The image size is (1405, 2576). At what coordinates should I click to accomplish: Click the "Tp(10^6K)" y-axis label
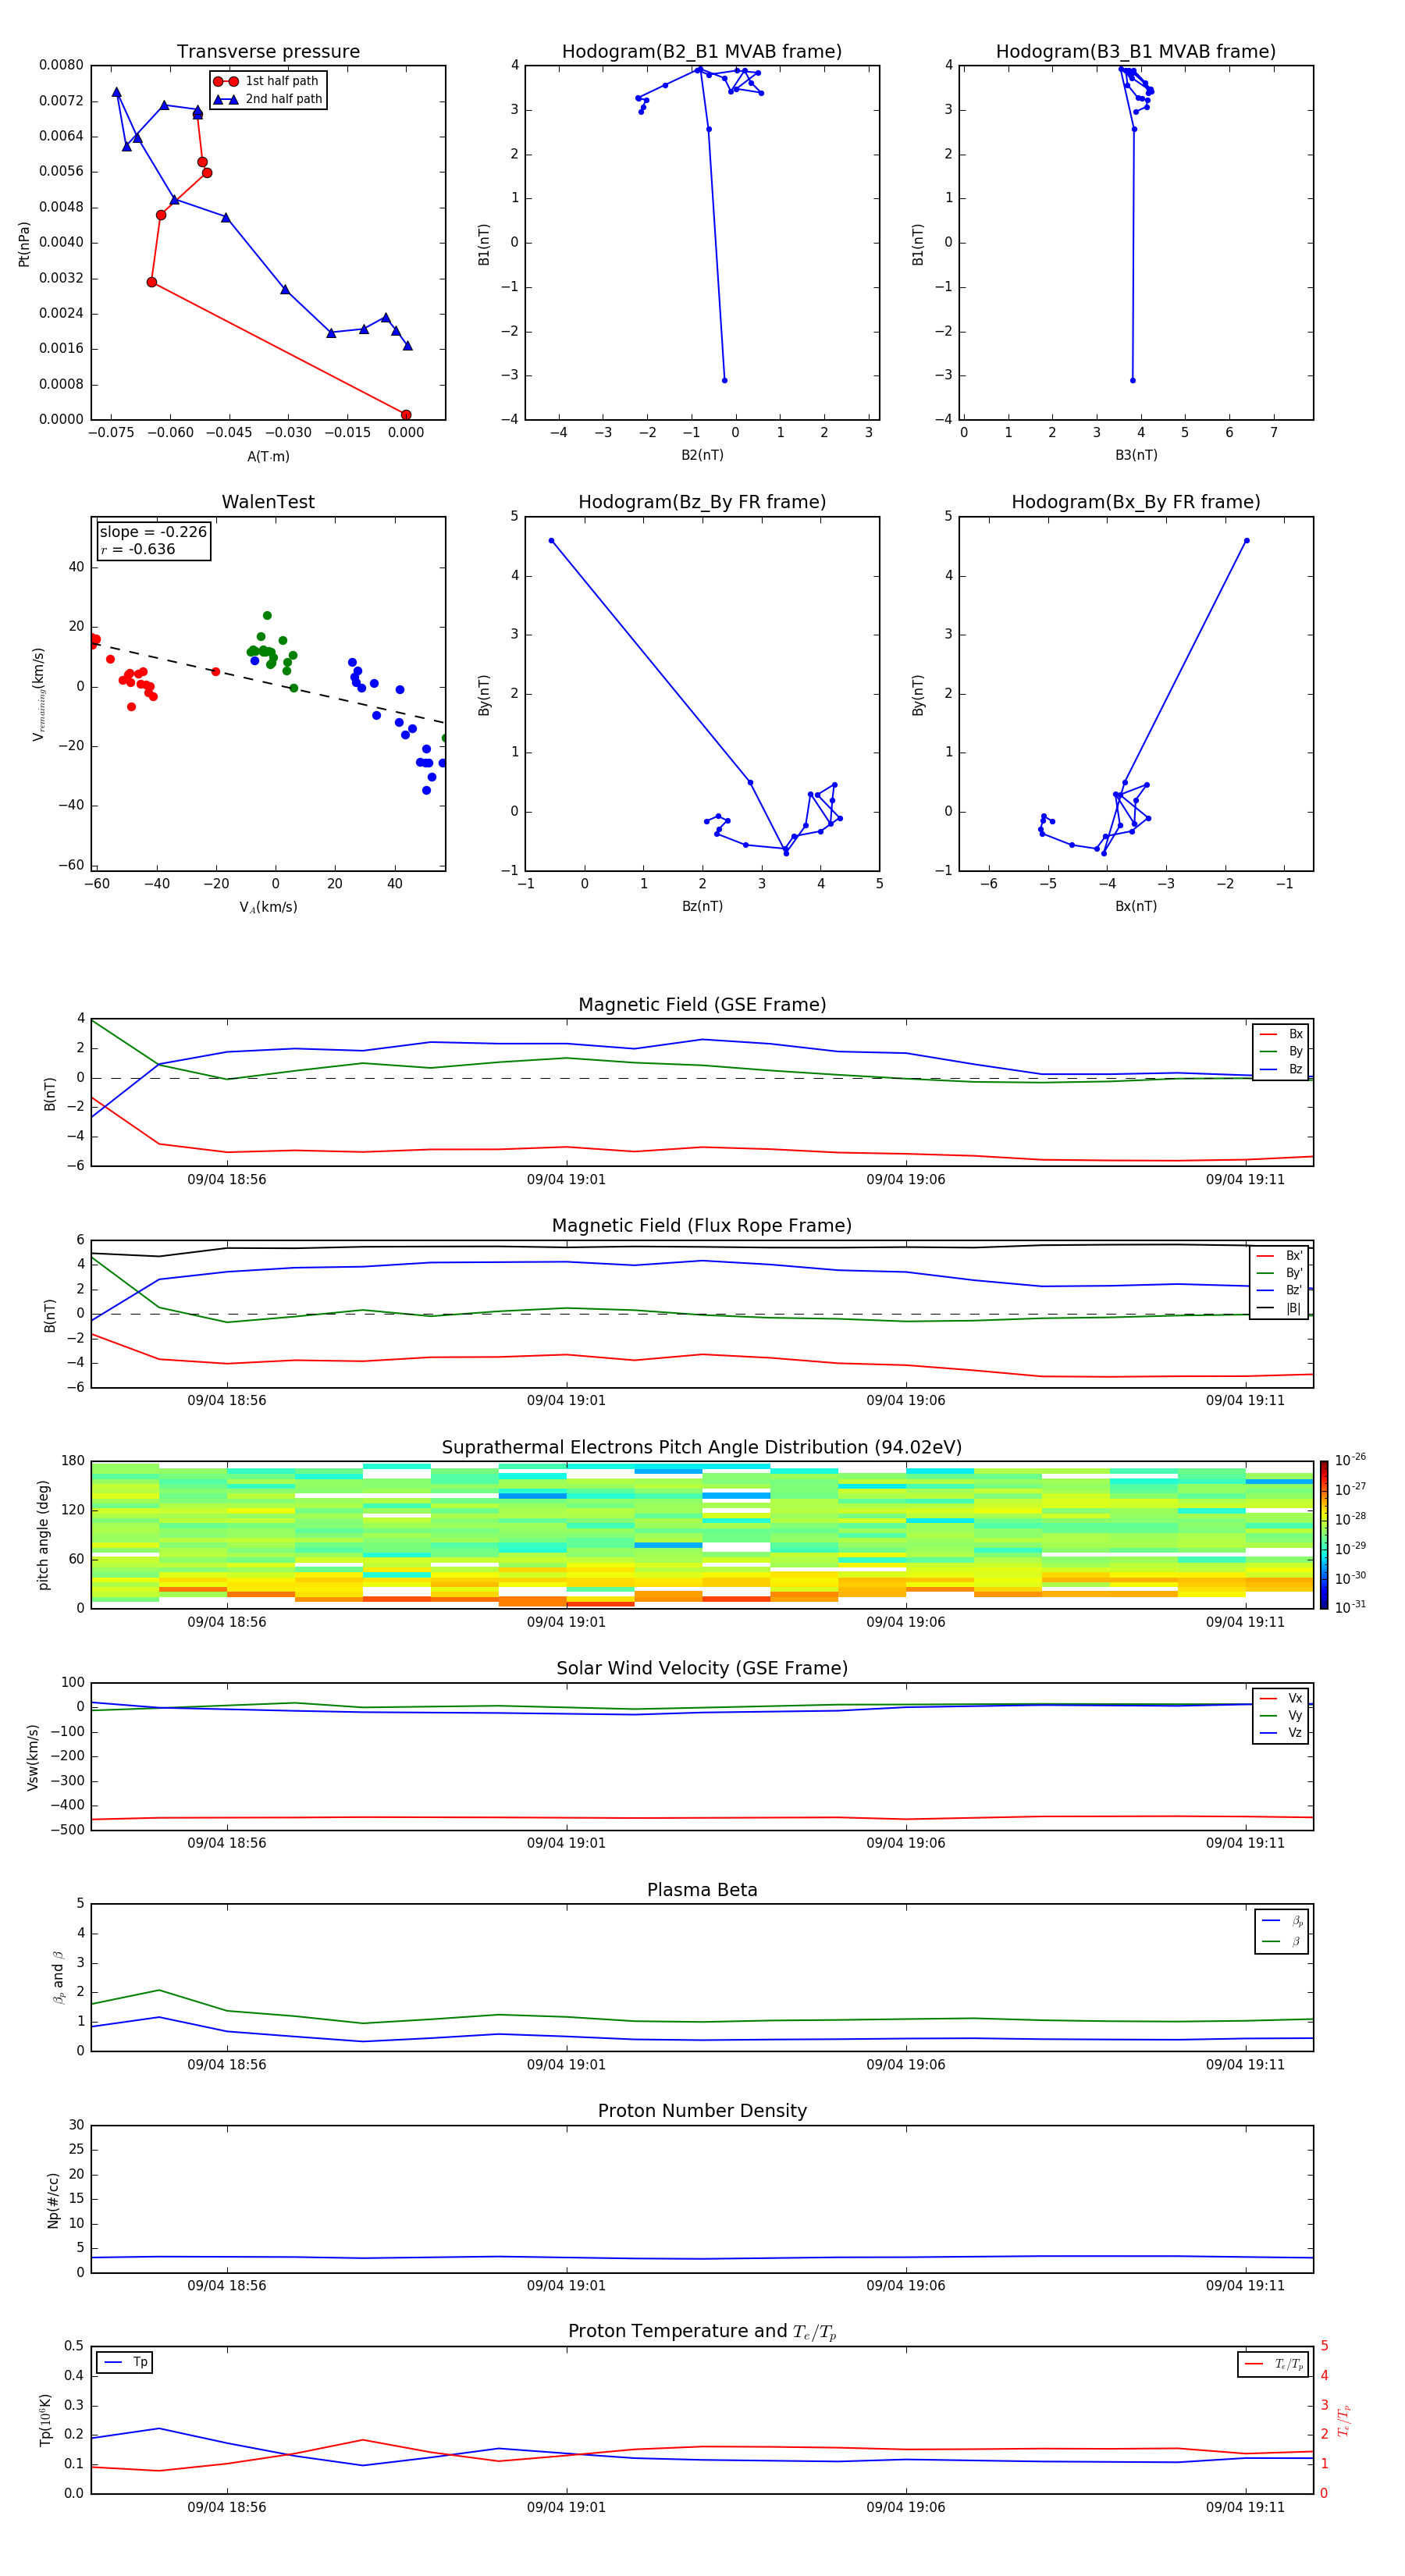(x=45, y=2421)
